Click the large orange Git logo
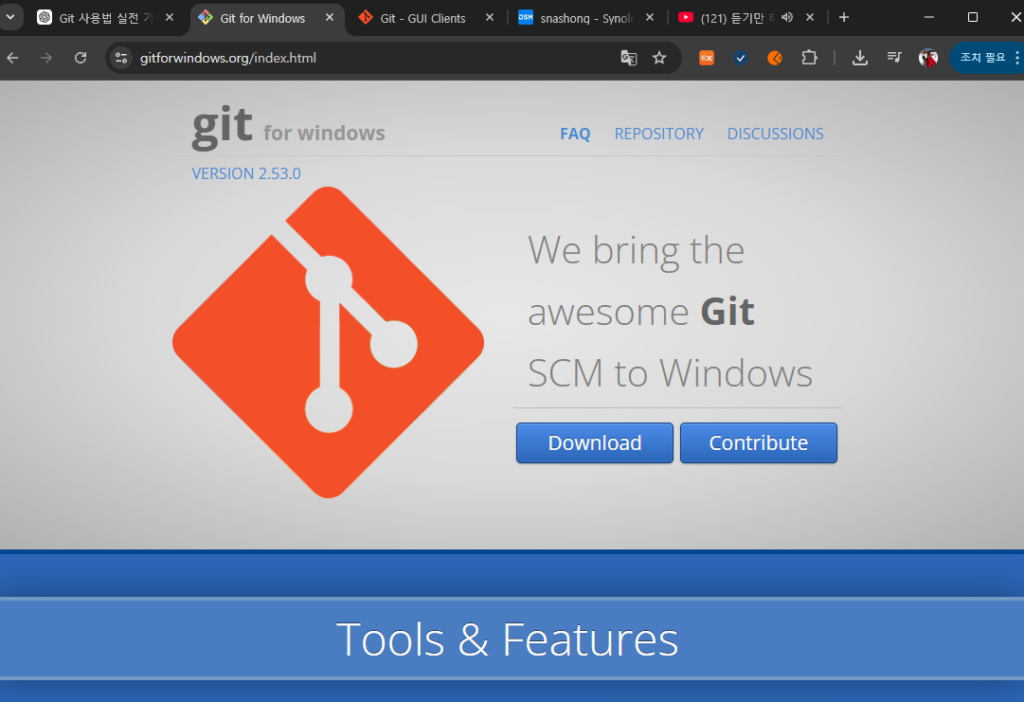 tap(328, 342)
